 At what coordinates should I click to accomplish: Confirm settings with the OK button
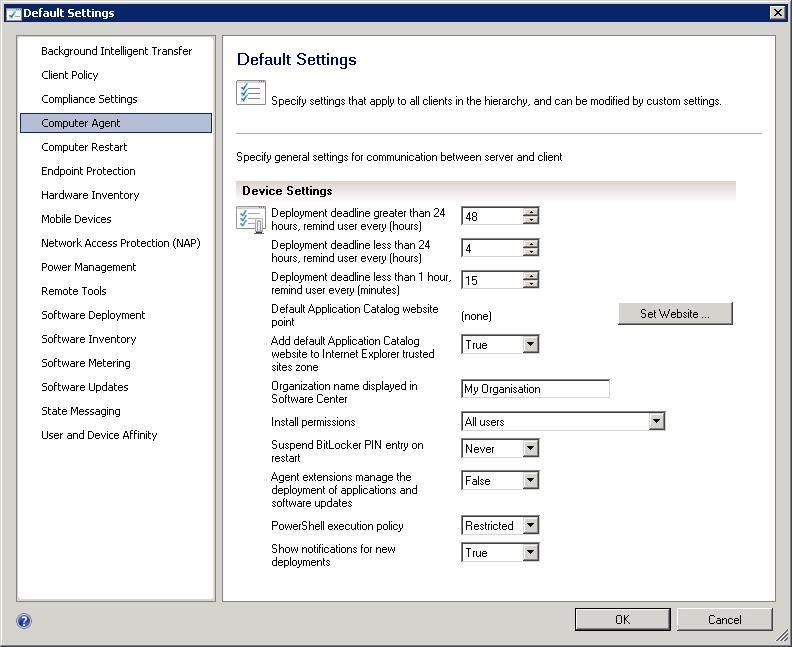622,619
